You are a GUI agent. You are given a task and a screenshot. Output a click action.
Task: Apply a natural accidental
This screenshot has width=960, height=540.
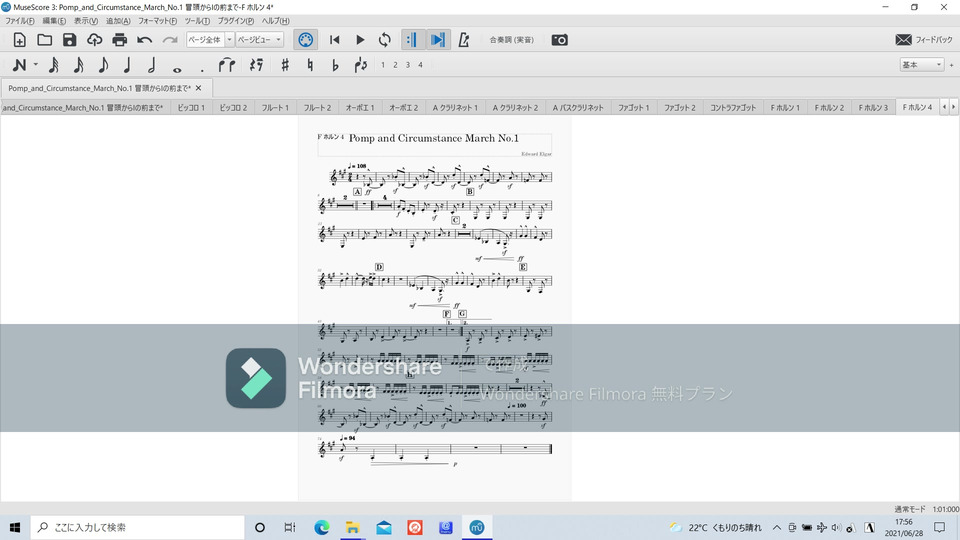tap(310, 65)
